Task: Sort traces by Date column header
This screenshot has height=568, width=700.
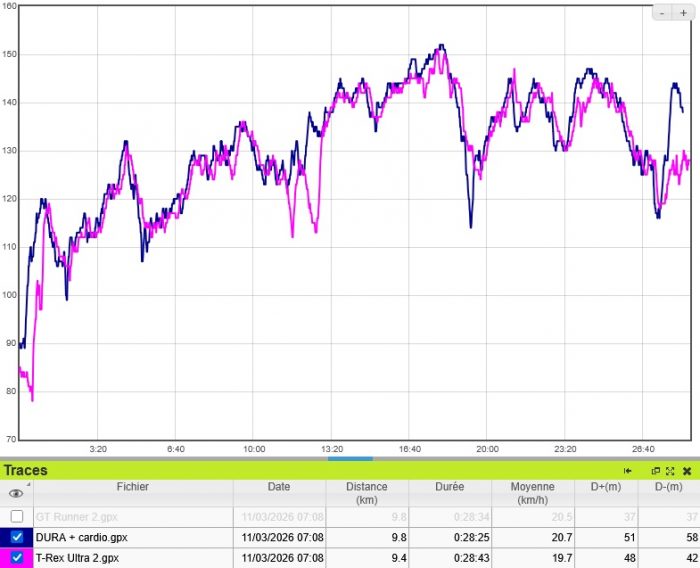Action: pos(279,487)
